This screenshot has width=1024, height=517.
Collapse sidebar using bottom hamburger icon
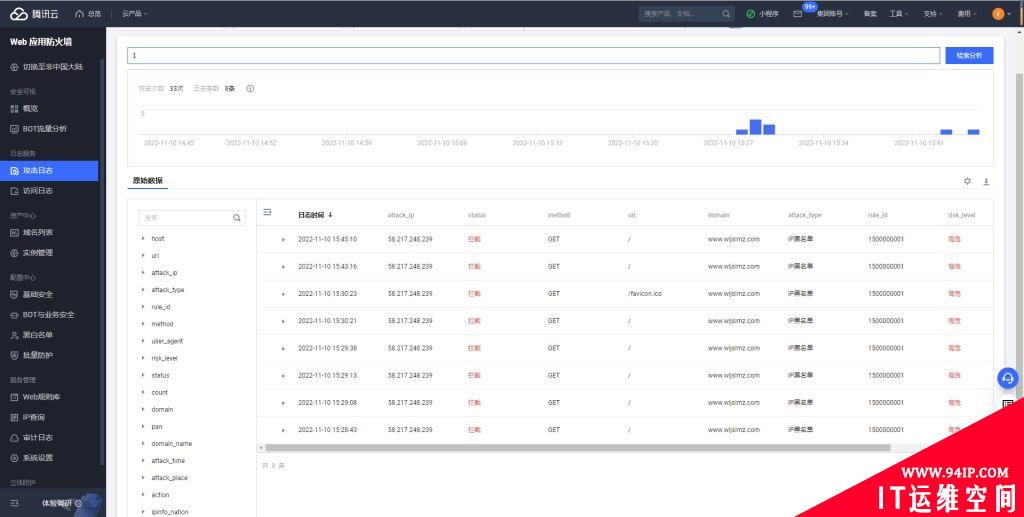point(14,503)
